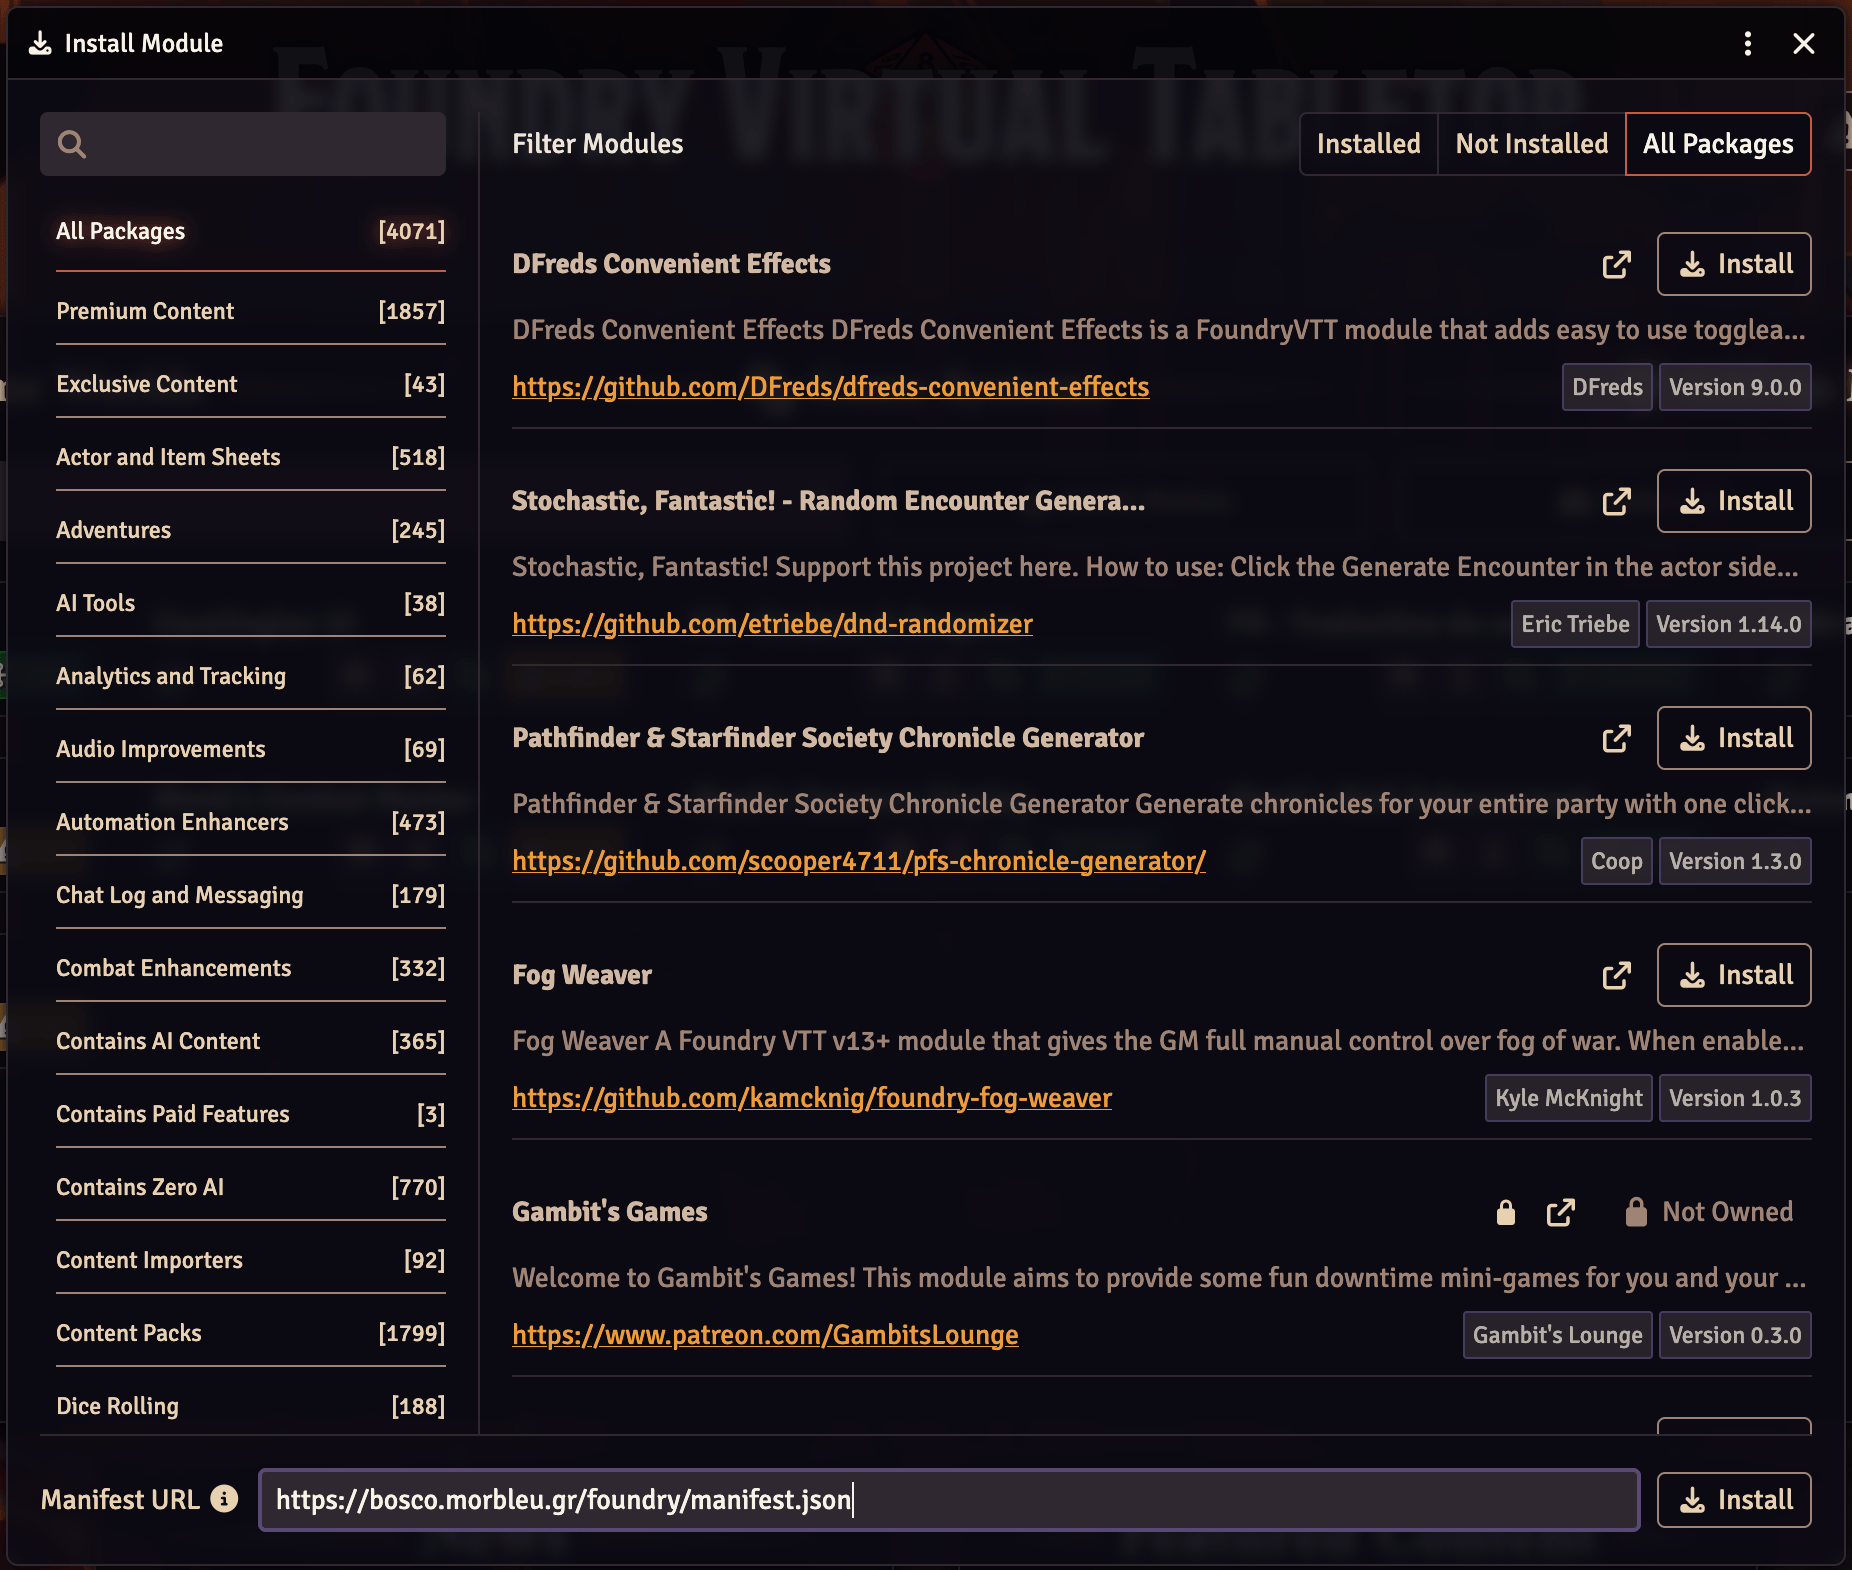Select Actor and Item Sheets category
The image size is (1852, 1570).
coord(250,457)
